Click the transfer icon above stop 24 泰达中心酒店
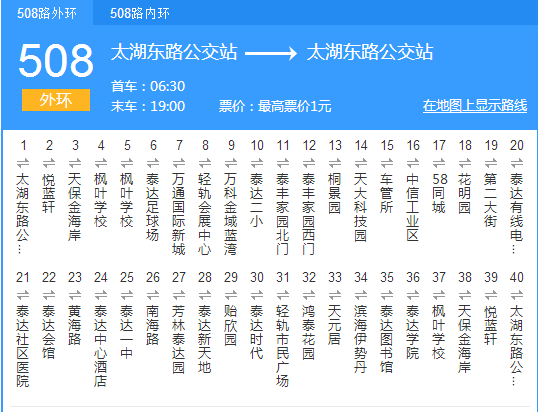538x412 pixels. [101, 295]
